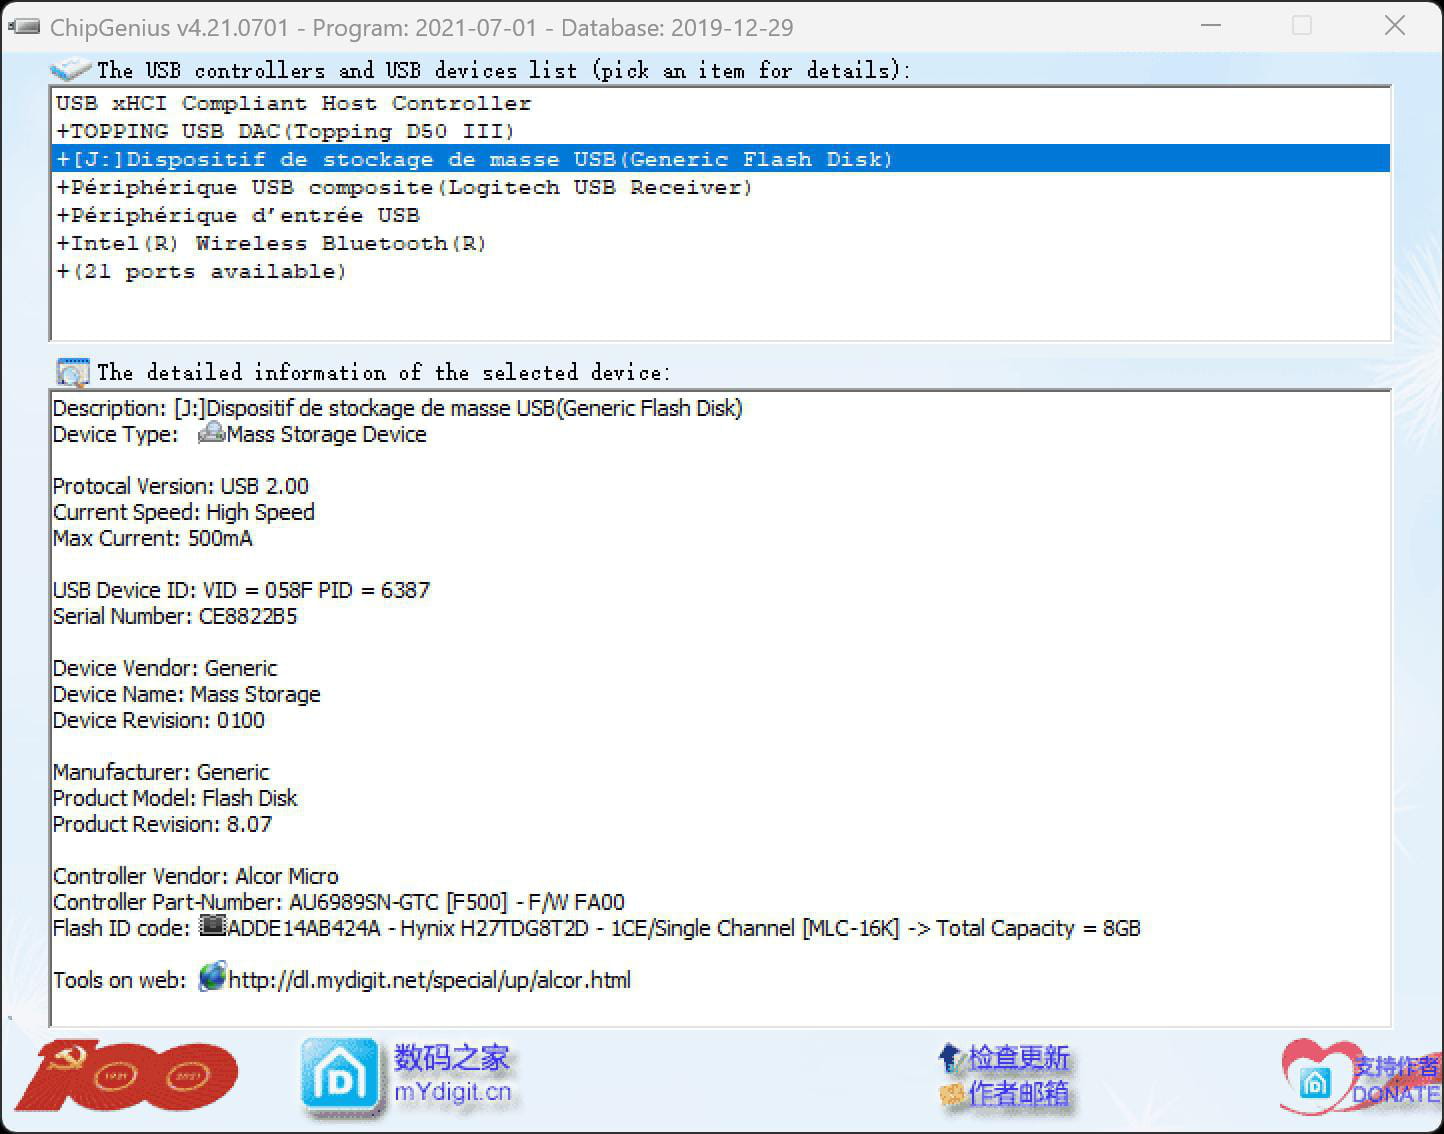Open the alcor.html tools web link
The height and width of the screenshot is (1134, 1444).
pos(429,980)
